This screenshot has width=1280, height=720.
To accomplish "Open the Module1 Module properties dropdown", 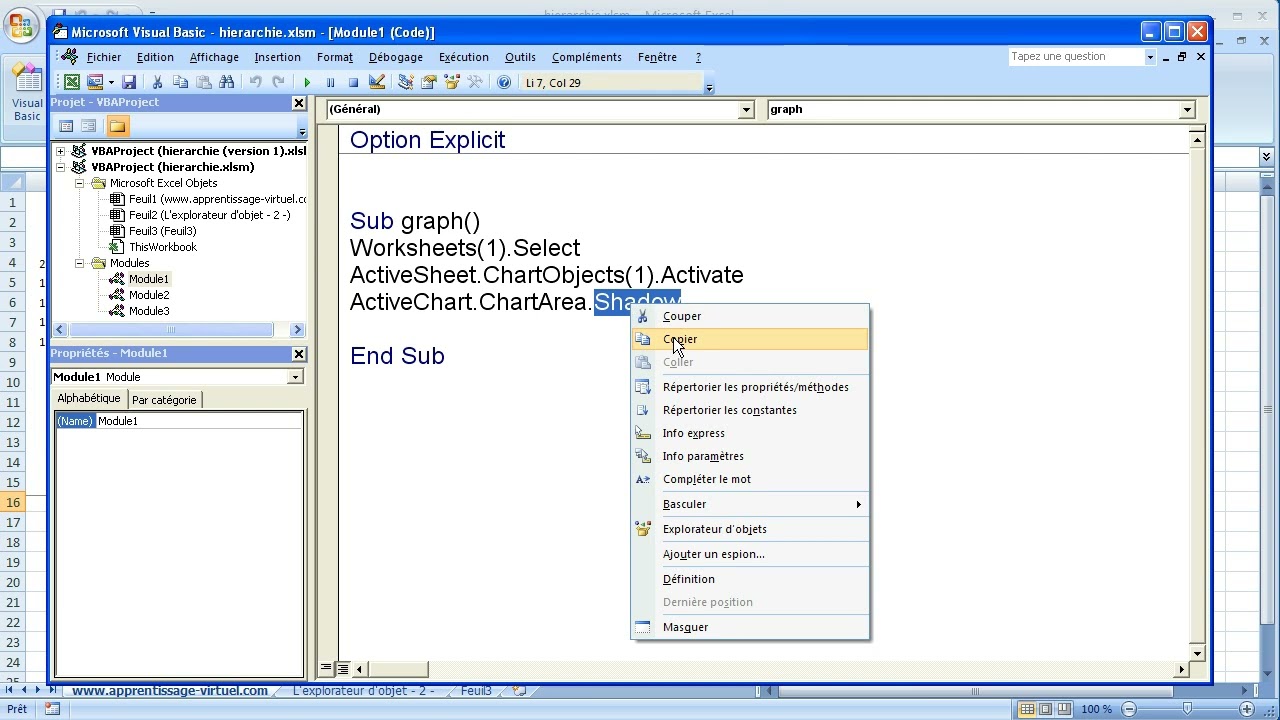I will tap(295, 377).
